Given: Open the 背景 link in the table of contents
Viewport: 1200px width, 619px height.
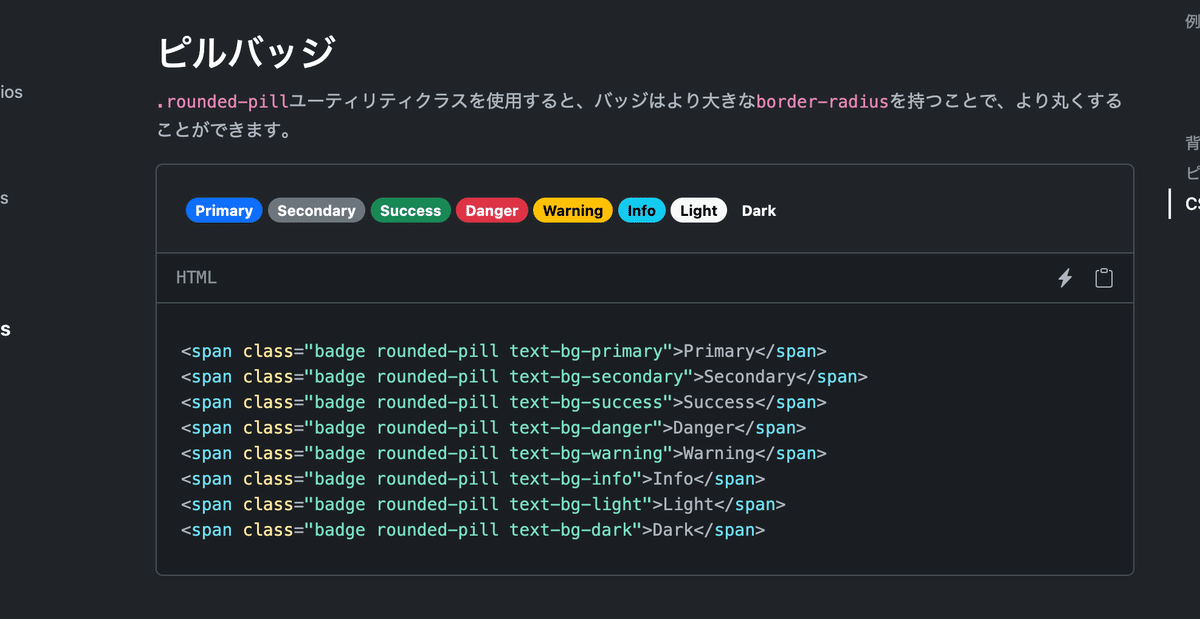Looking at the screenshot, I should click(x=1191, y=143).
